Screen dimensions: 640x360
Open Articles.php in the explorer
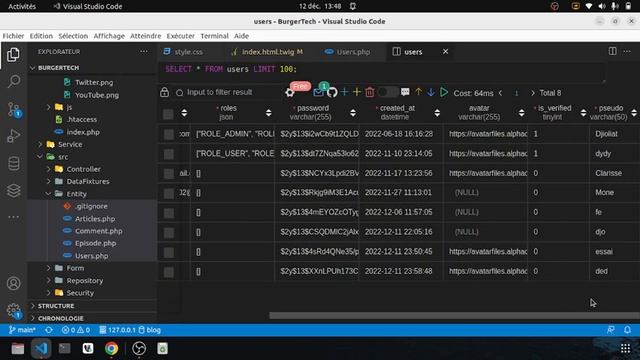(95, 219)
